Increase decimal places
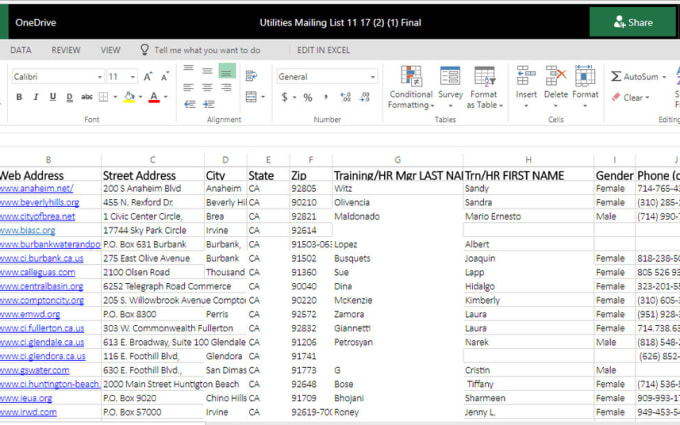Image resolution: width=680 pixels, height=425 pixels. (346, 97)
